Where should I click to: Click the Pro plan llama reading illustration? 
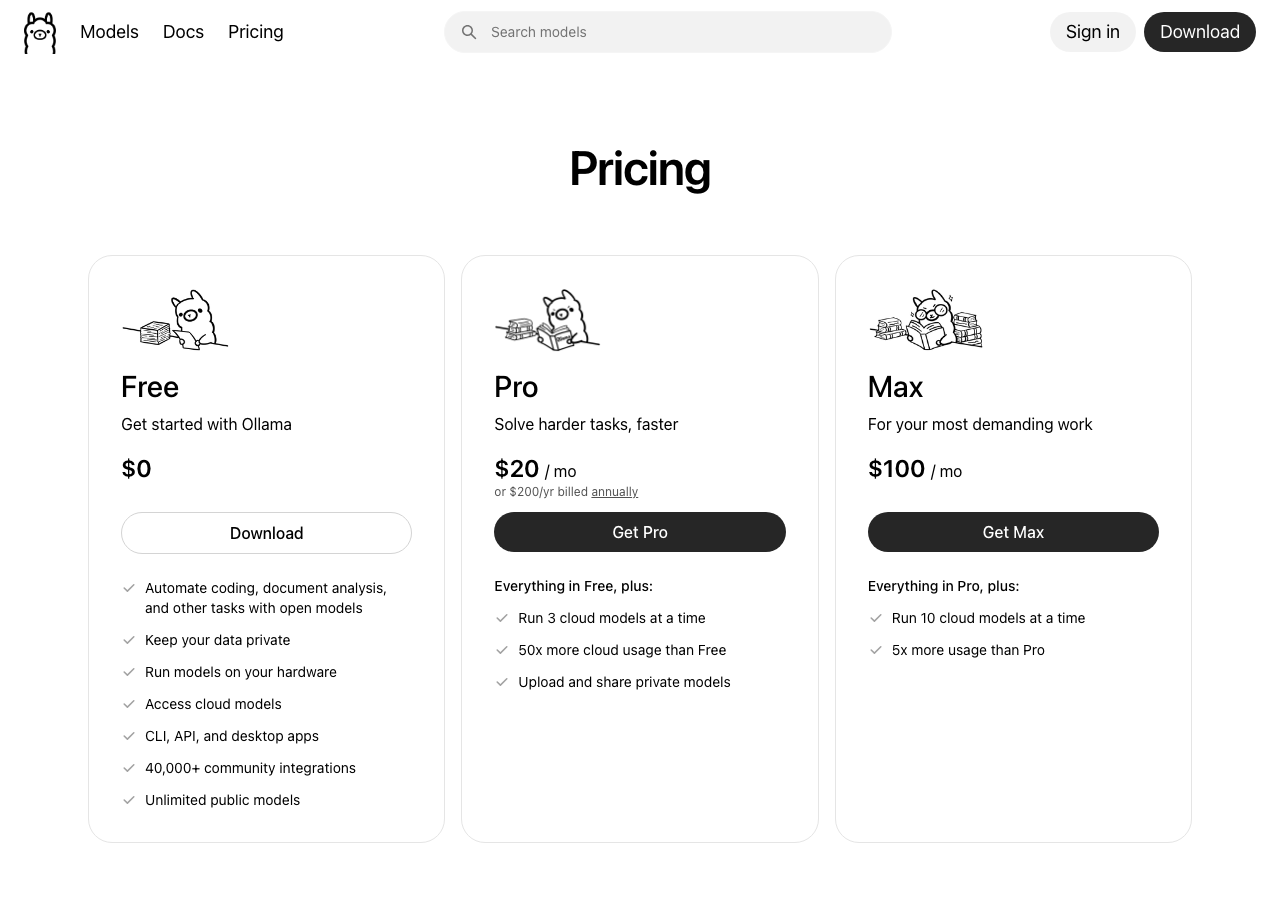tap(548, 321)
